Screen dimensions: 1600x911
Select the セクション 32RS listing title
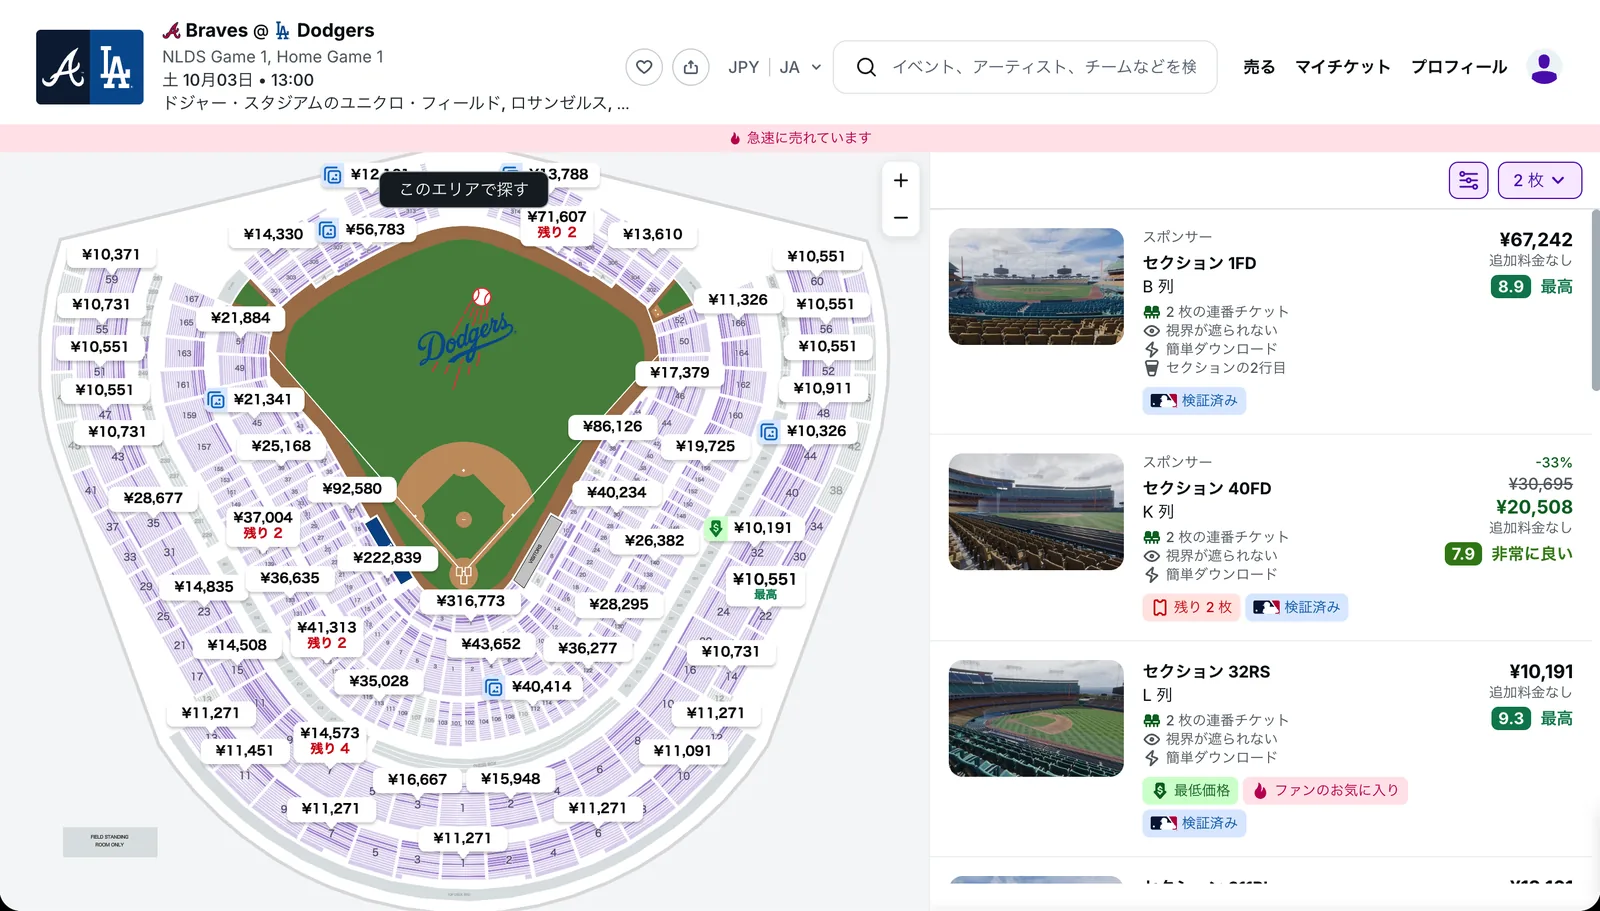(x=1206, y=671)
